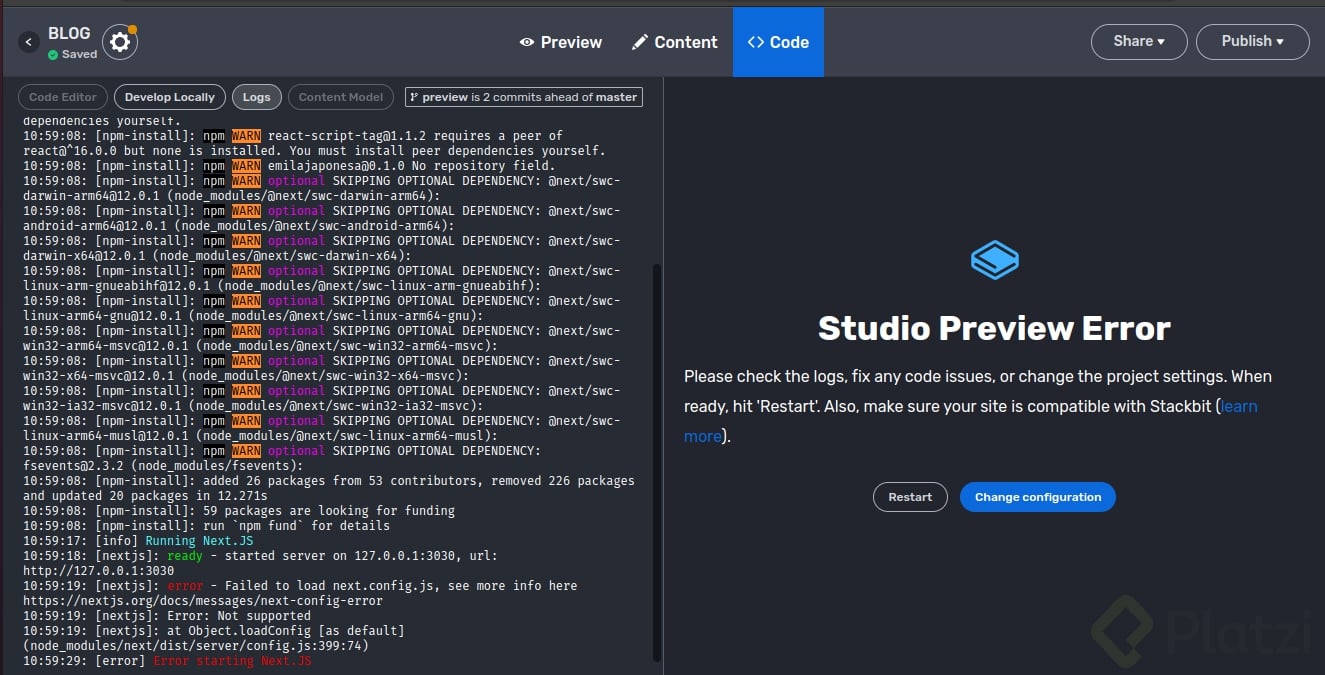Click 'Error starting Next.JS' log line

(232, 661)
